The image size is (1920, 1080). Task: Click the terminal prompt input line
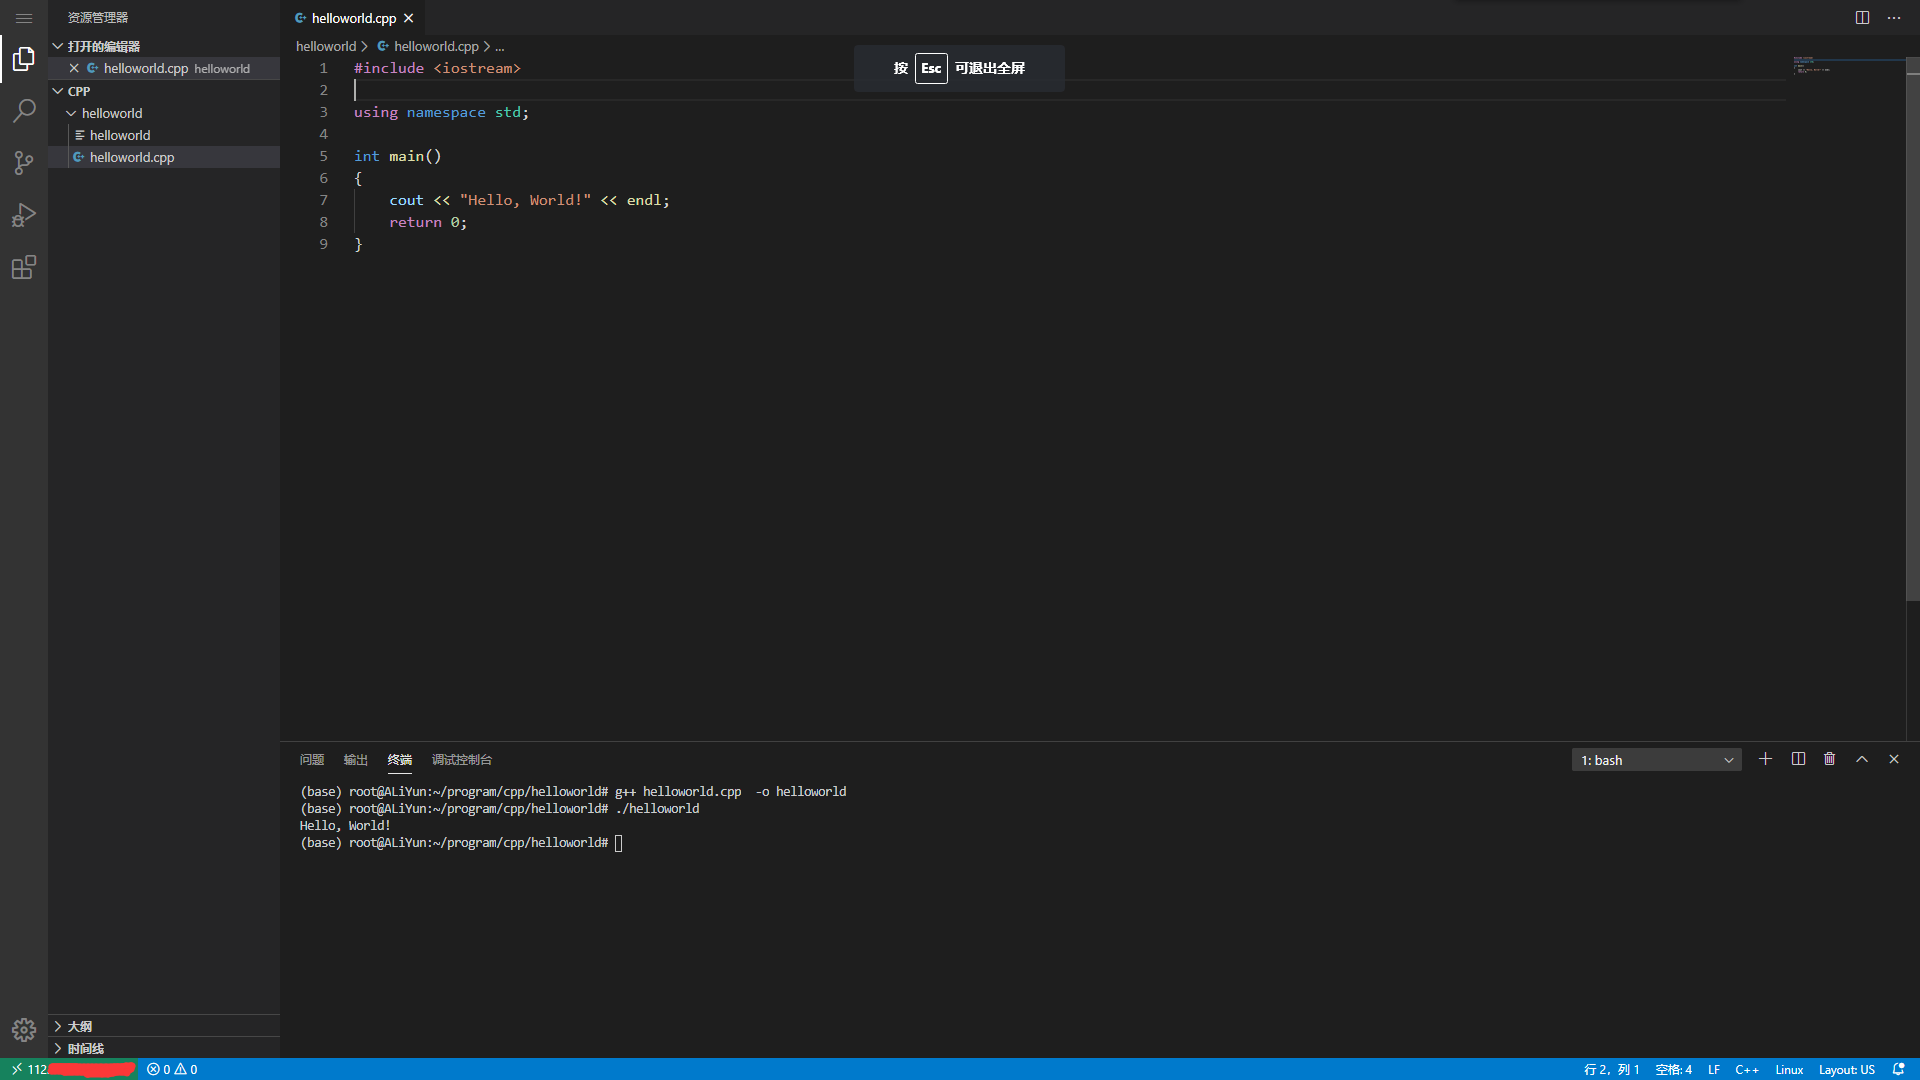(462, 843)
